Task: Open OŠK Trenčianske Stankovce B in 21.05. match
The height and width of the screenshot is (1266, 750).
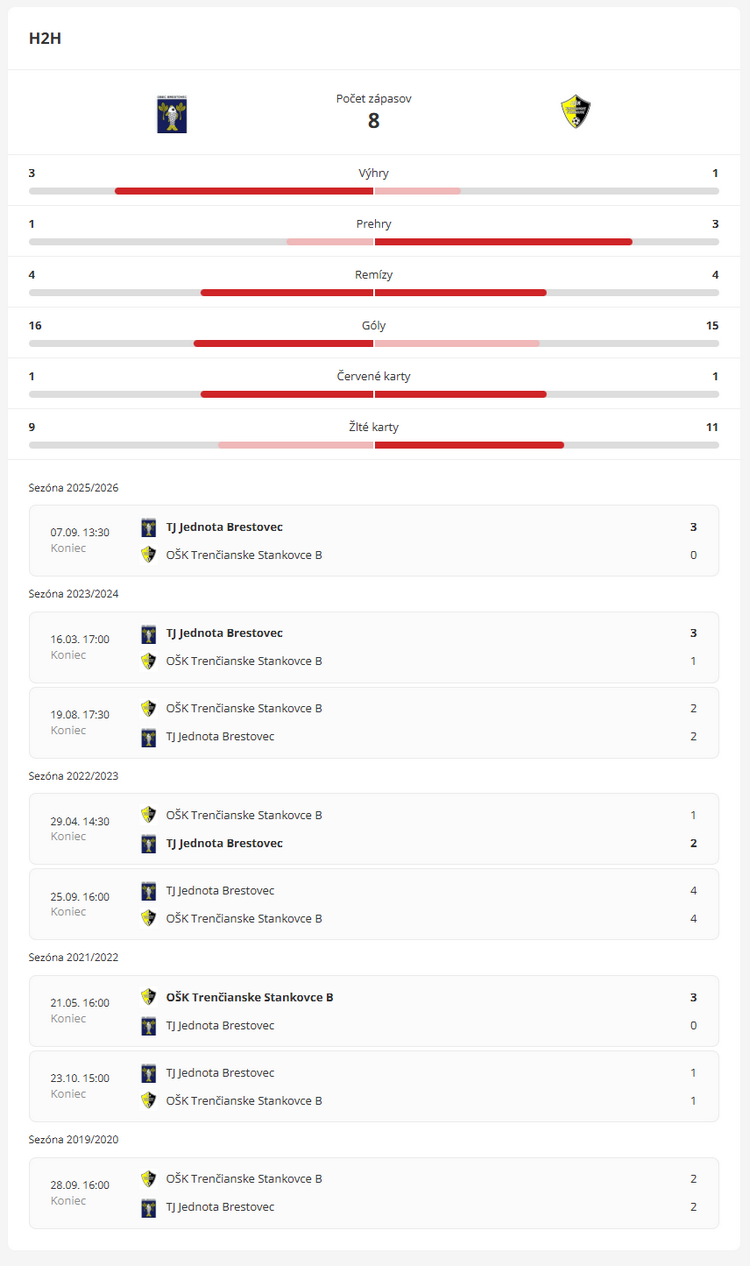Action: coord(249,997)
